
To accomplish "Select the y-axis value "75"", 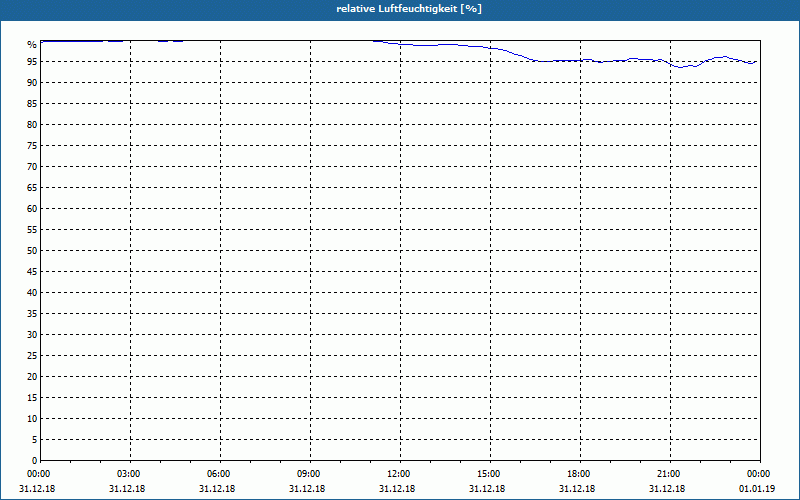I will pyautogui.click(x=32, y=146).
